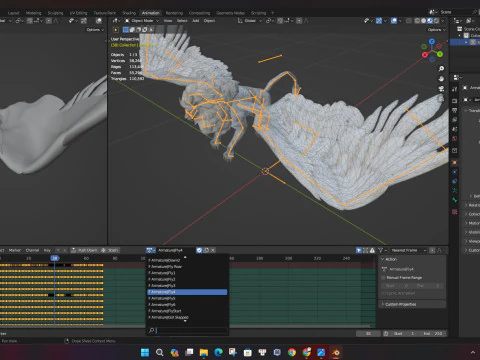Click the Blender icon in Windows taskbar
Viewport: 480px width, 360px height.
pyautogui.click(x=336, y=352)
